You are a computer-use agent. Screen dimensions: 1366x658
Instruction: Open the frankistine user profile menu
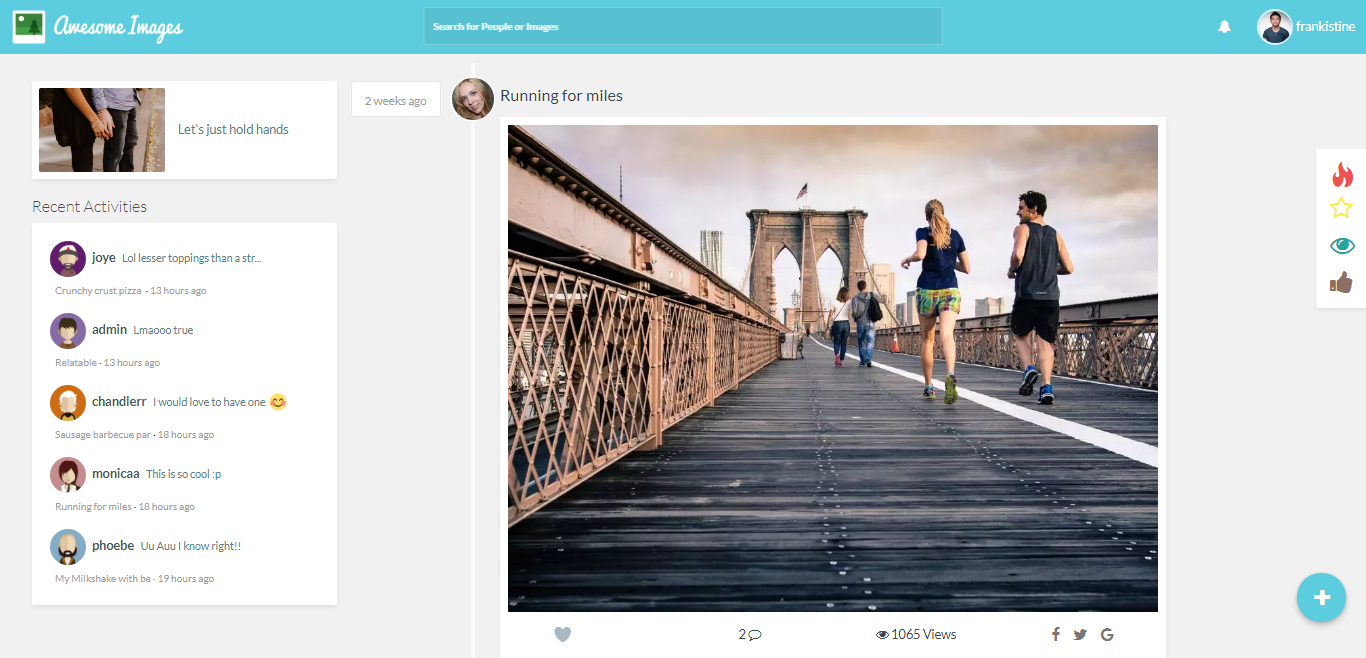[1306, 27]
